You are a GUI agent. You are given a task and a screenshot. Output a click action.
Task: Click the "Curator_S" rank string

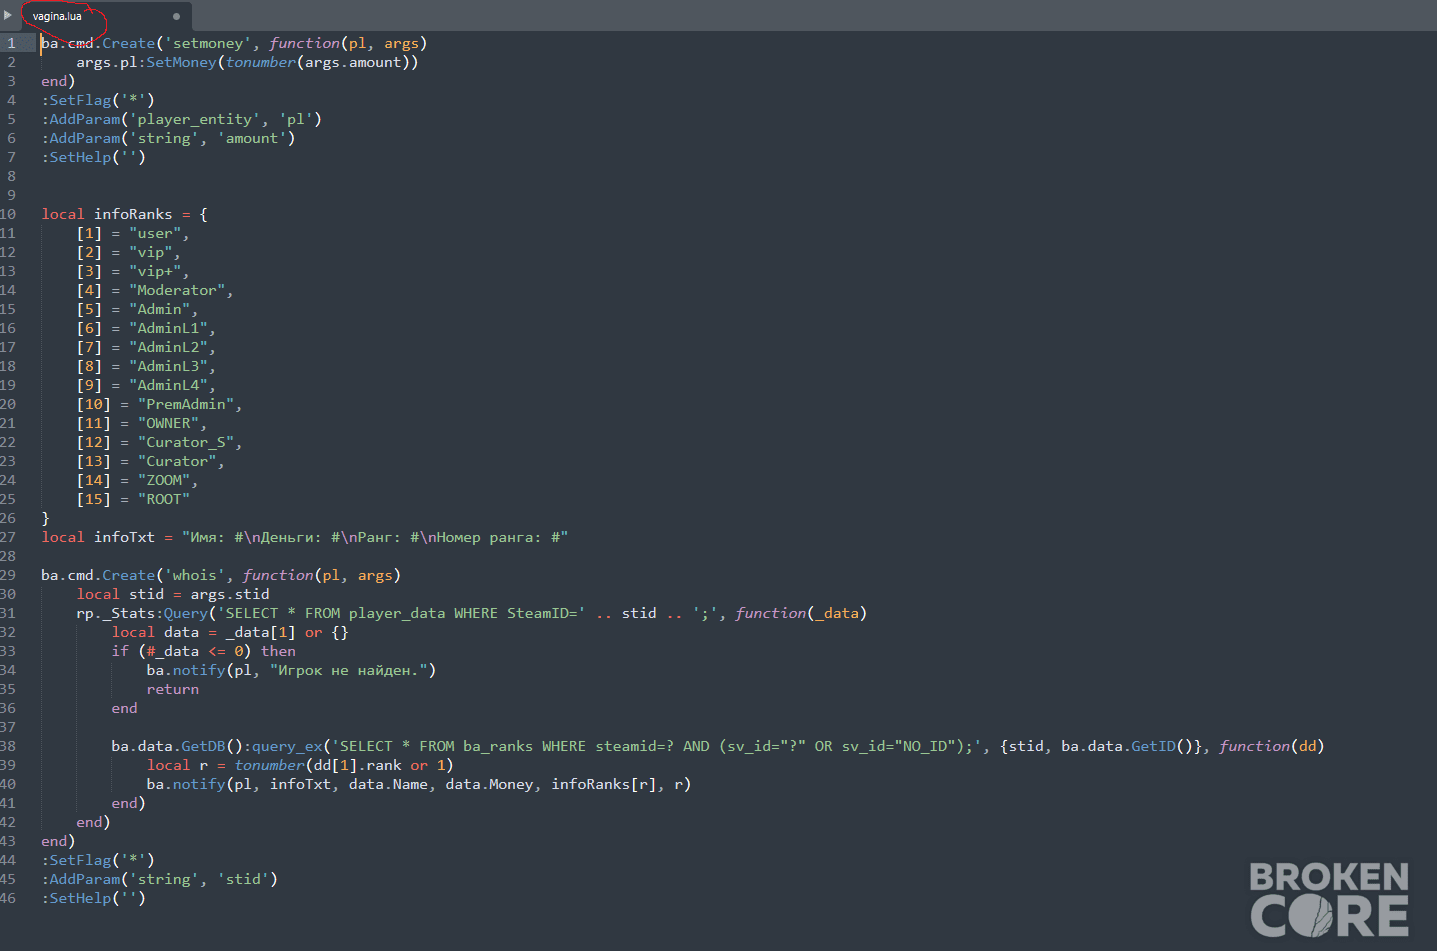pyautogui.click(x=186, y=442)
